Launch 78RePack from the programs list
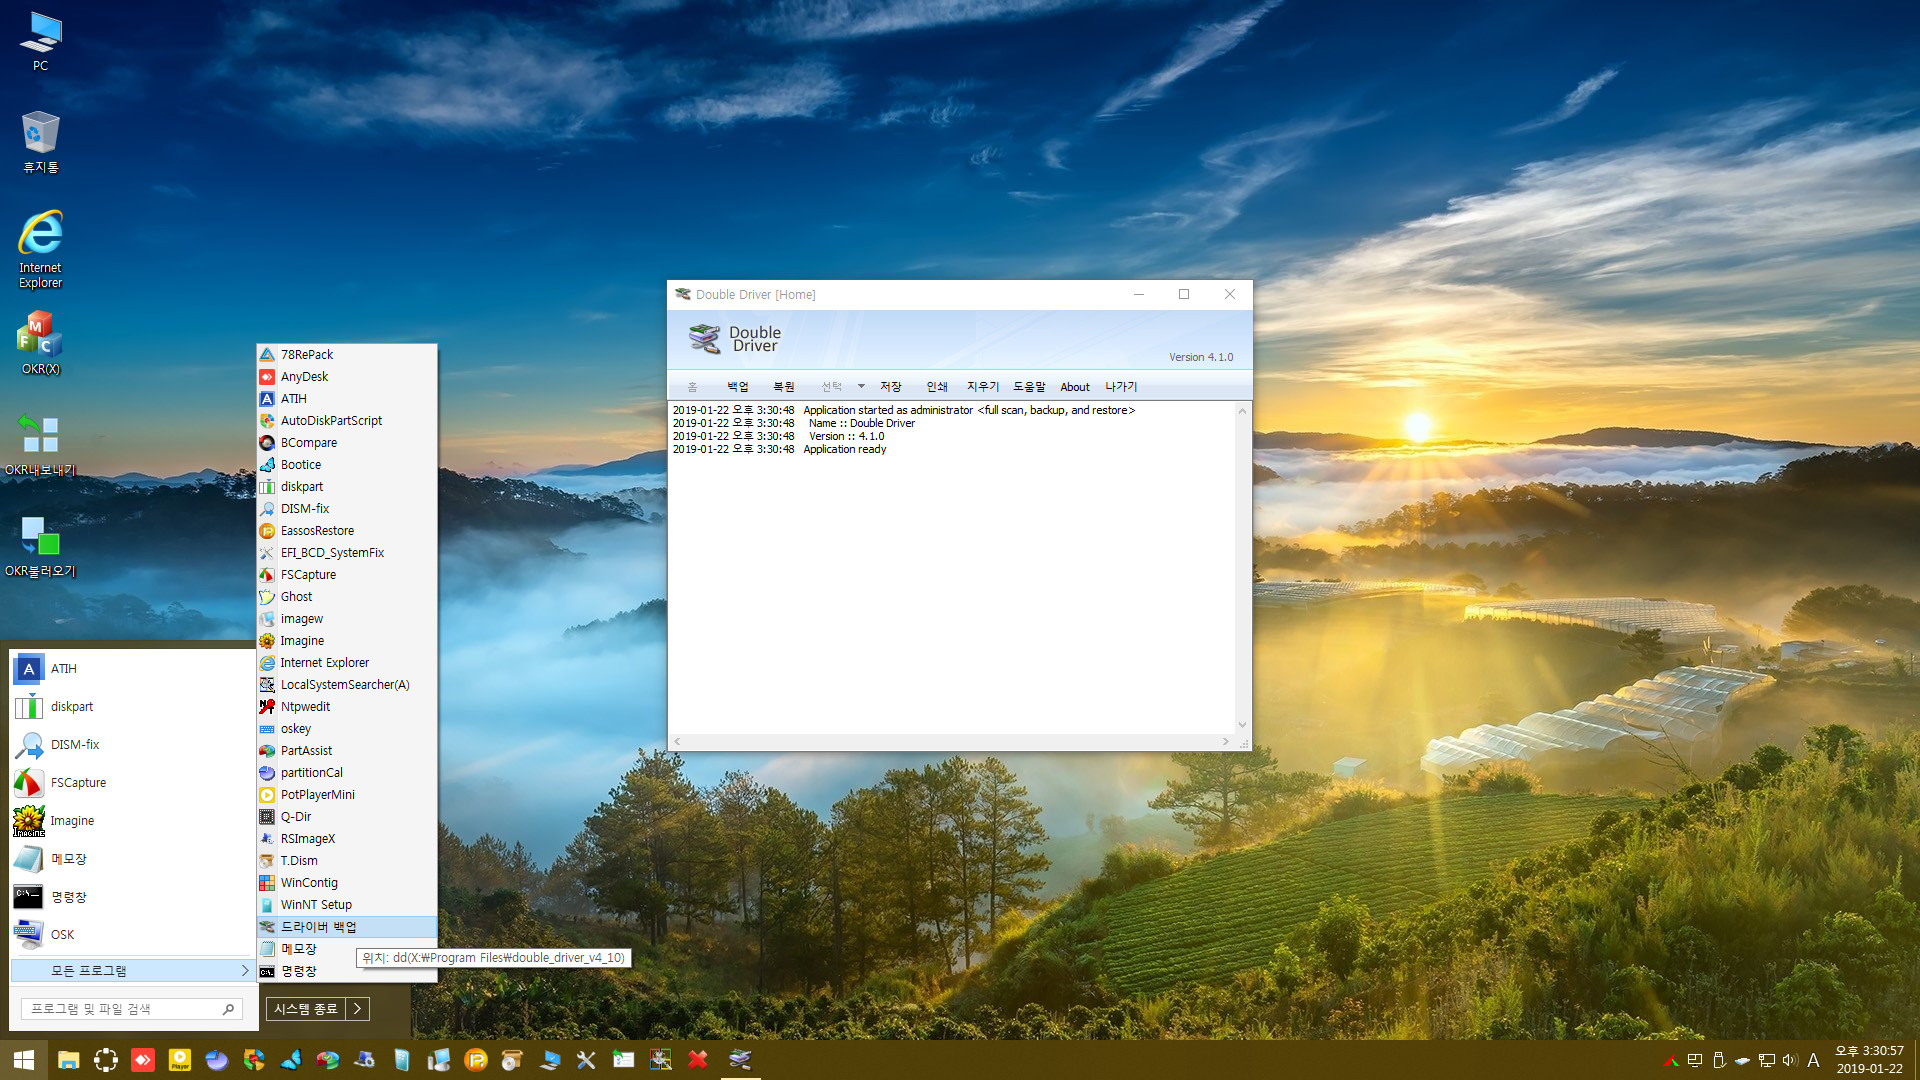Viewport: 1920px width, 1080px height. pyautogui.click(x=347, y=355)
